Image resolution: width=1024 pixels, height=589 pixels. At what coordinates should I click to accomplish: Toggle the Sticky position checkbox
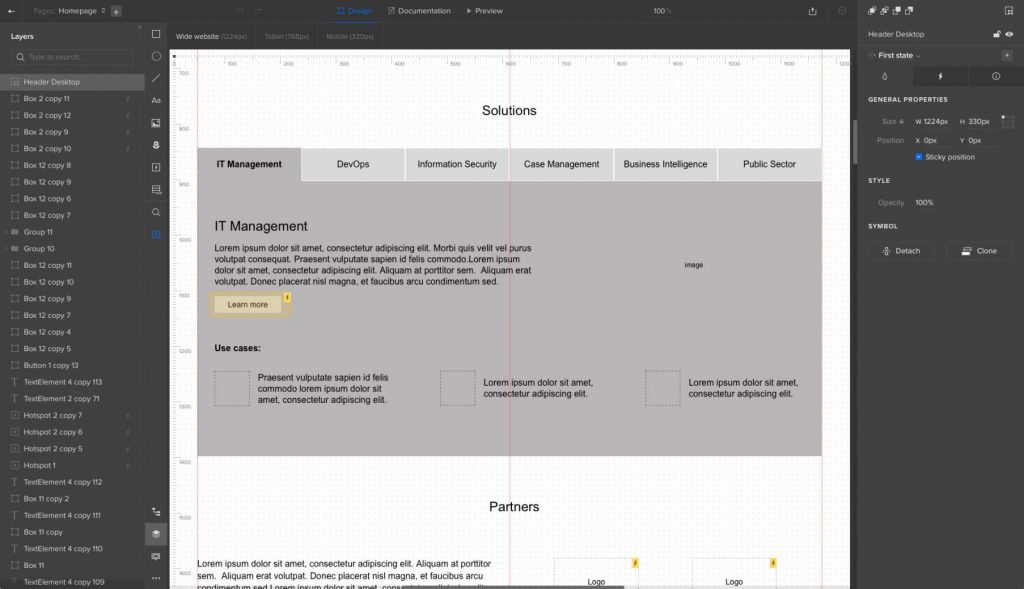919,157
